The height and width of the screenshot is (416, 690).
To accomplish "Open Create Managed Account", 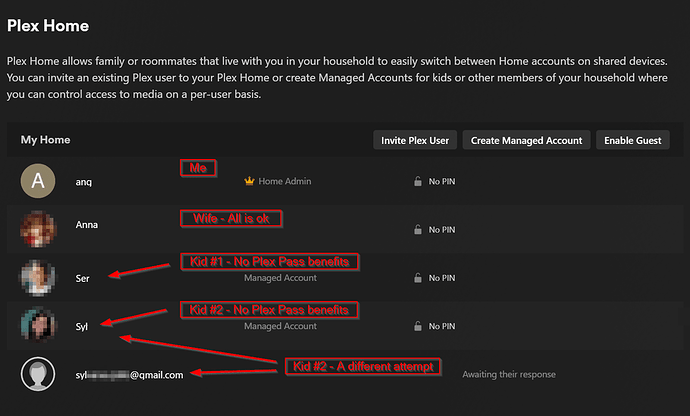I will point(526,140).
